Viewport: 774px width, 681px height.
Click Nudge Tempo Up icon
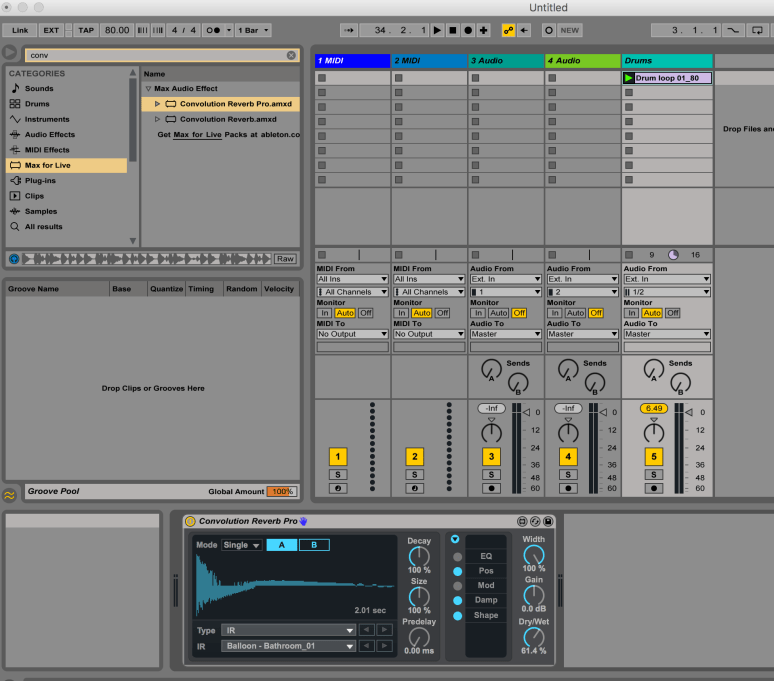[158, 30]
